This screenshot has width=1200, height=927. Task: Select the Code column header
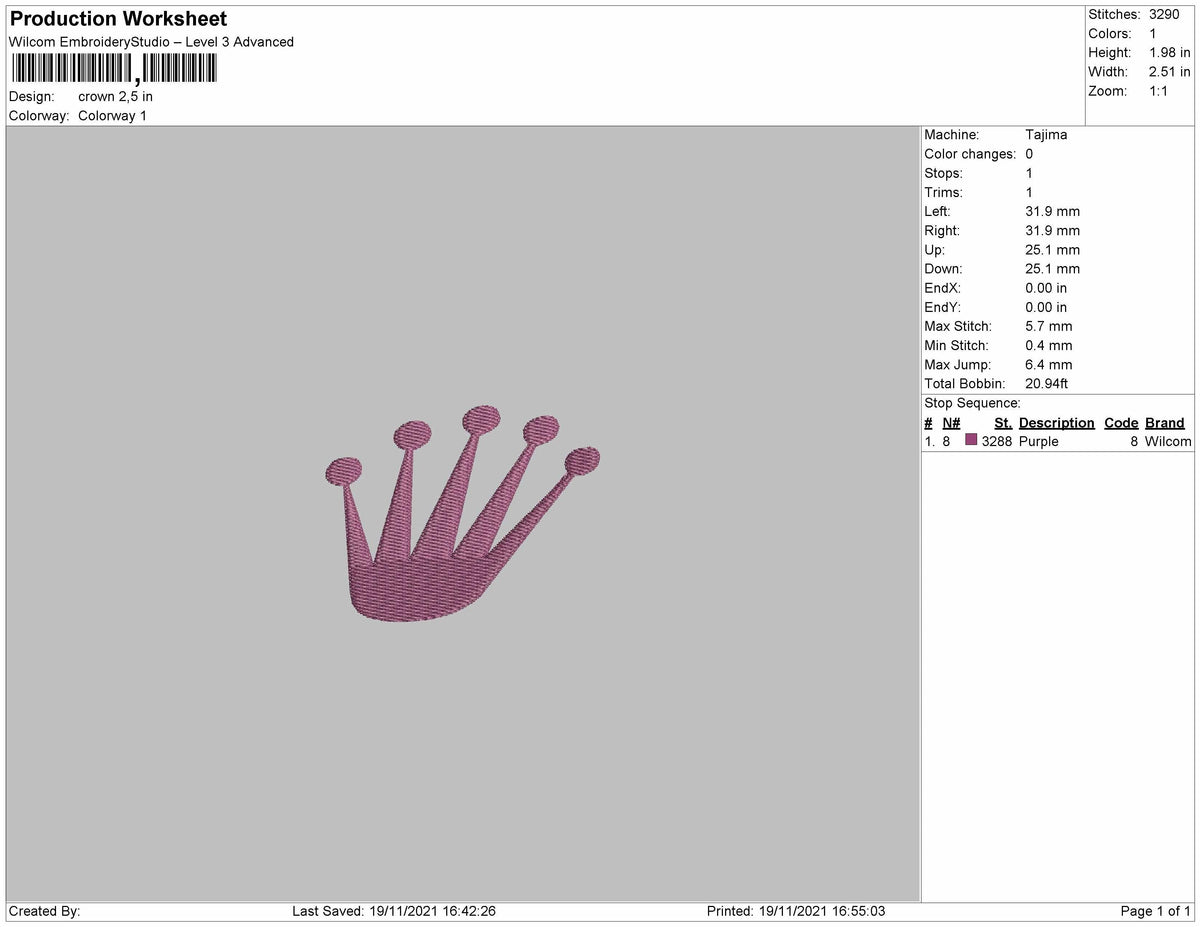click(1120, 423)
